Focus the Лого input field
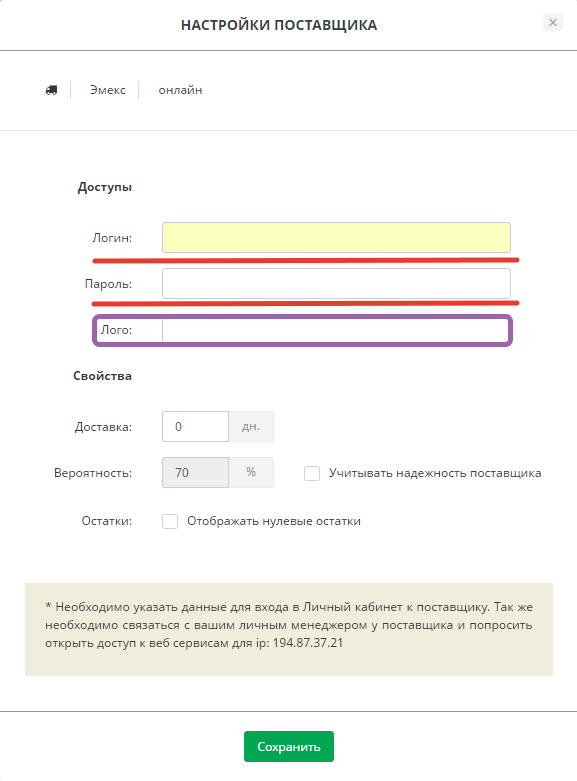The height and width of the screenshot is (781, 577). [x=335, y=330]
